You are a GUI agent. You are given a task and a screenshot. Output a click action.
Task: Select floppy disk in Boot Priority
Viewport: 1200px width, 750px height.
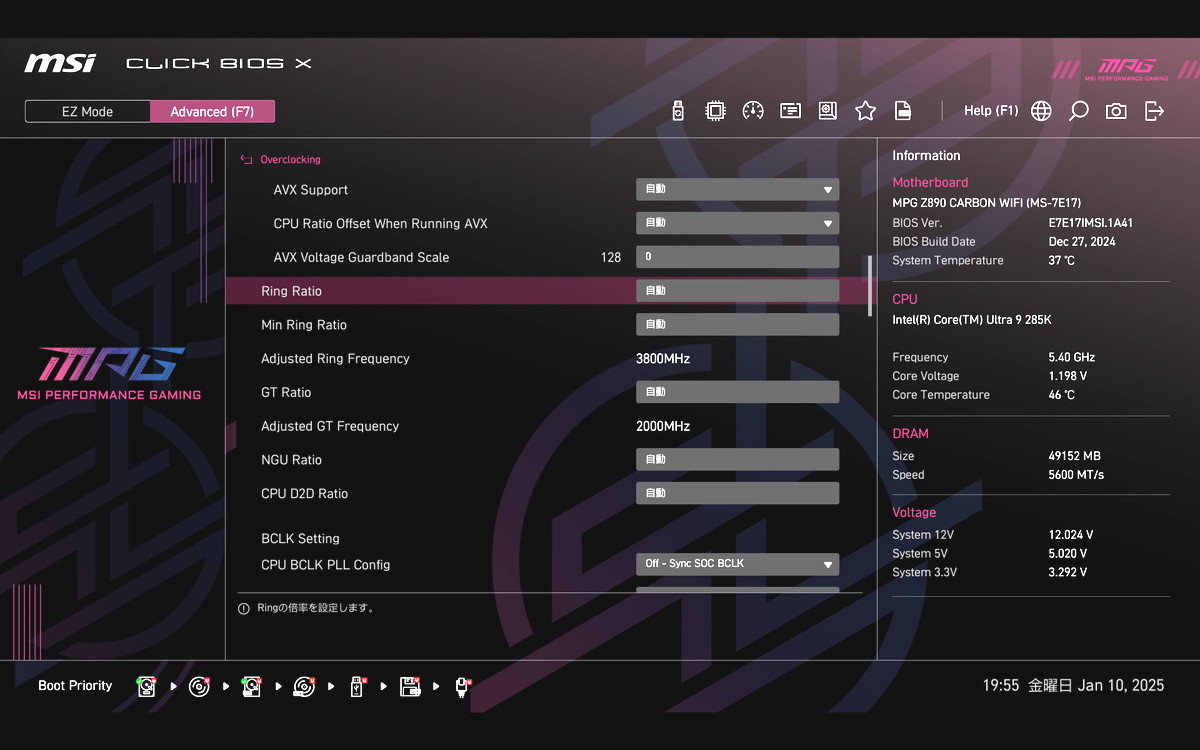pos(409,686)
